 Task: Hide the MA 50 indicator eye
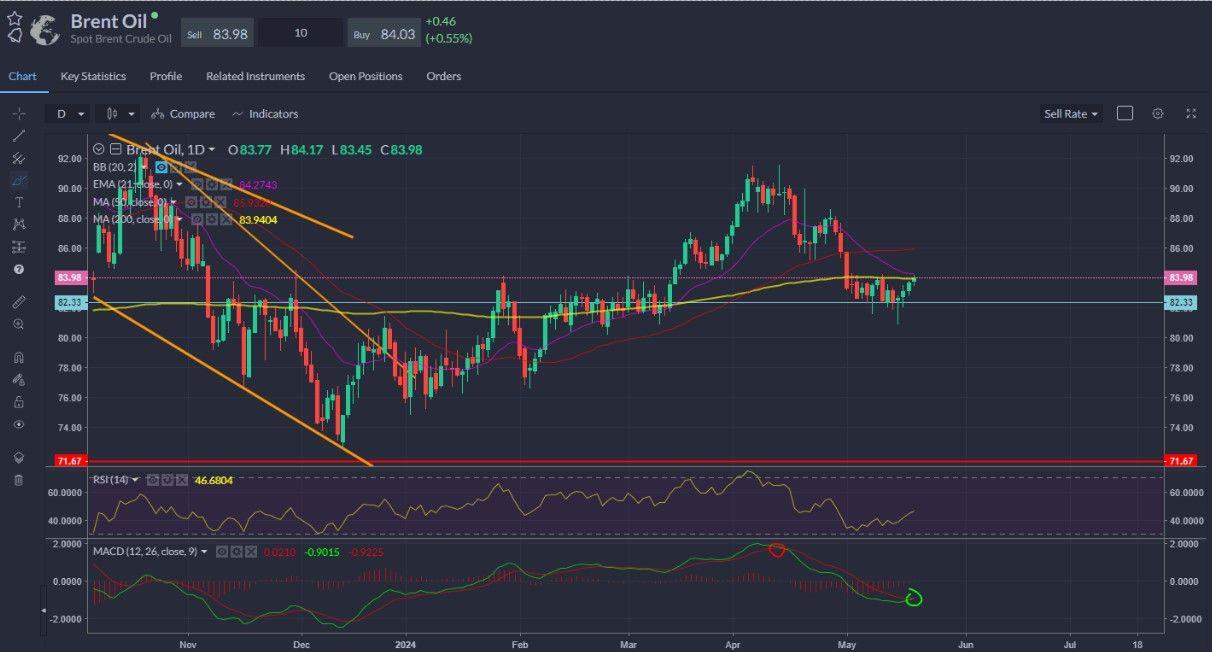[190, 202]
